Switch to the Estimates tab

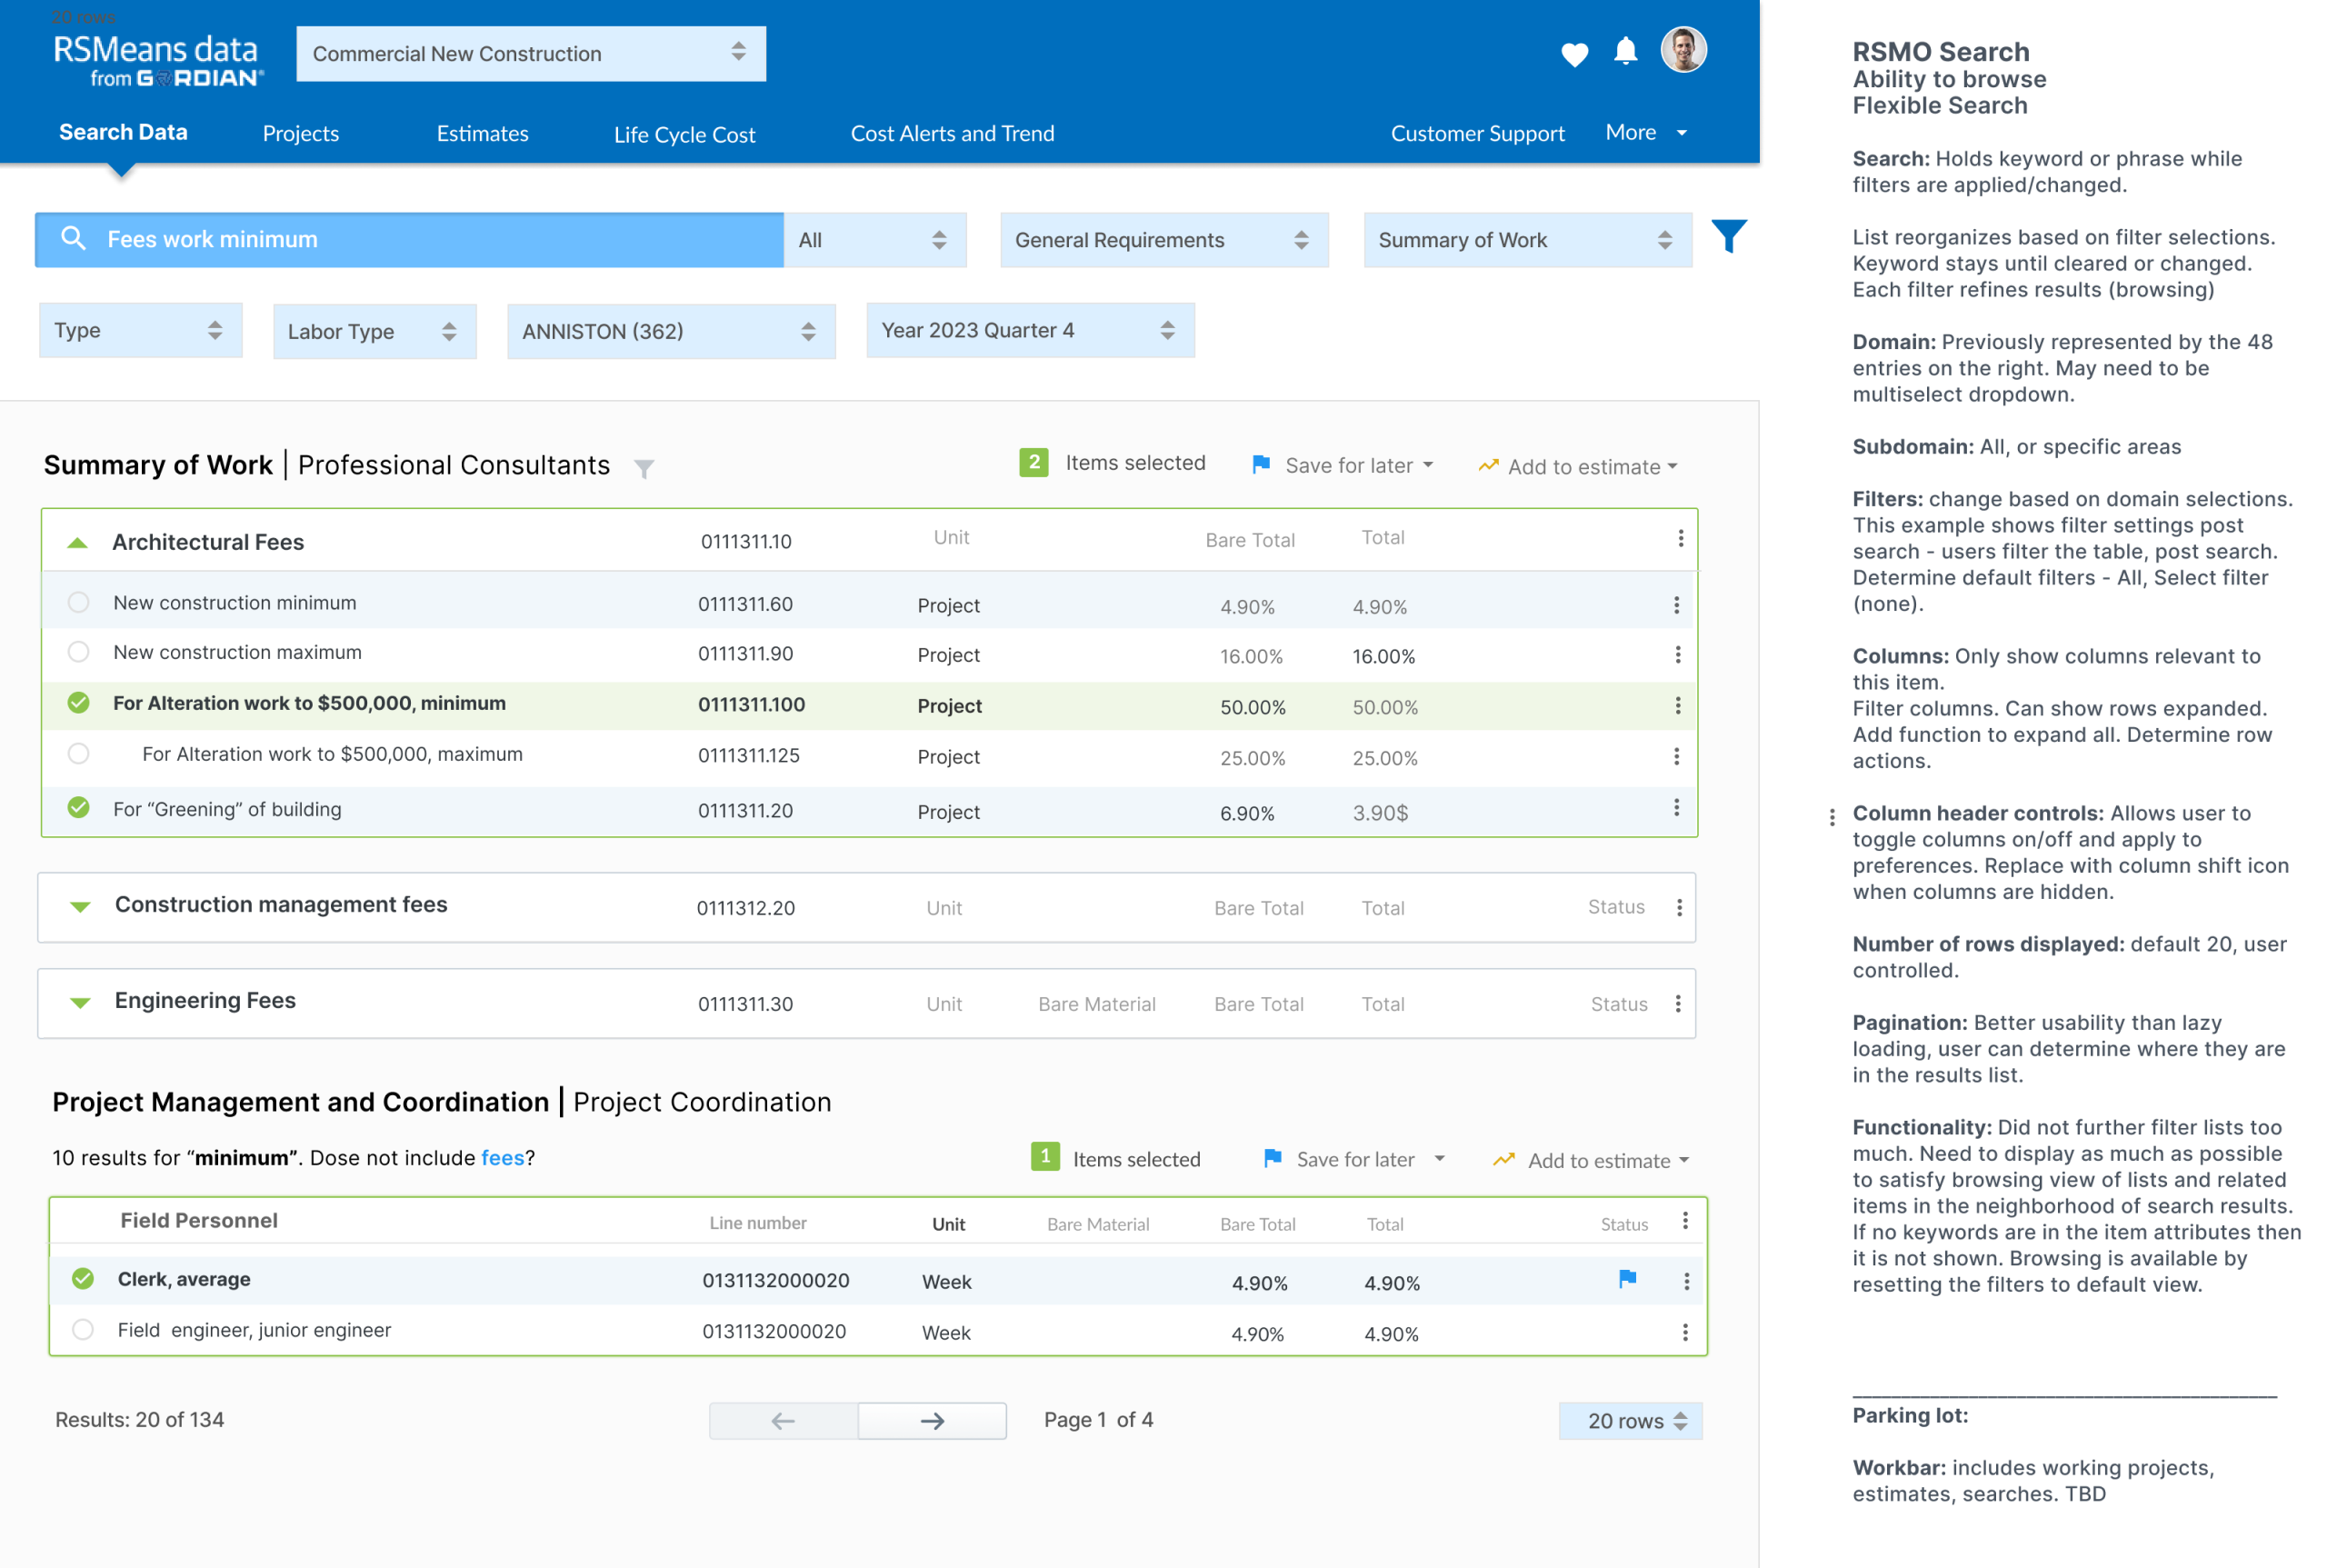pos(482,133)
